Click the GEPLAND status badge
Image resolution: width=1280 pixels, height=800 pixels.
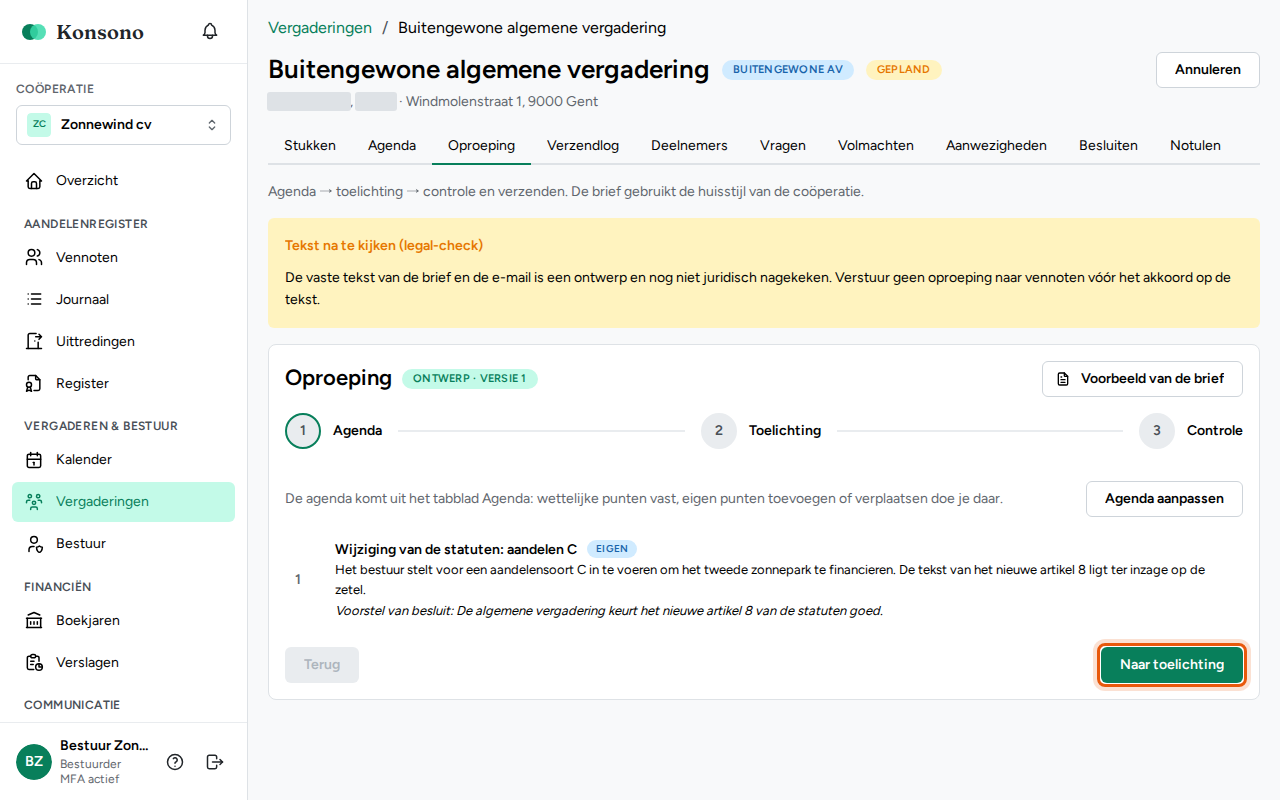[x=904, y=70]
